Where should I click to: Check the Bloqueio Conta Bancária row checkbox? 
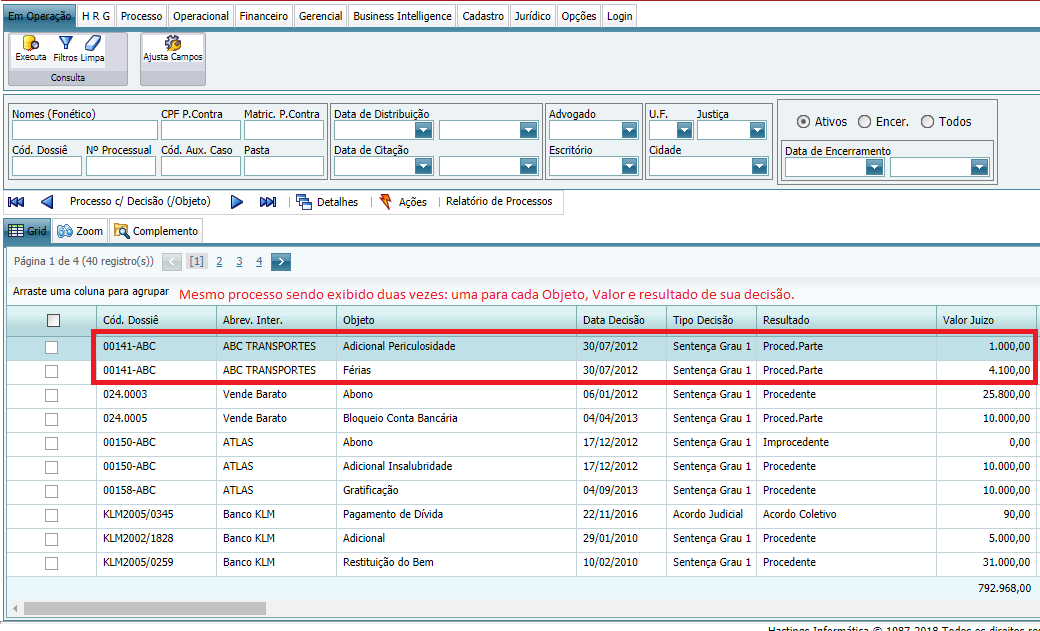pos(51,419)
